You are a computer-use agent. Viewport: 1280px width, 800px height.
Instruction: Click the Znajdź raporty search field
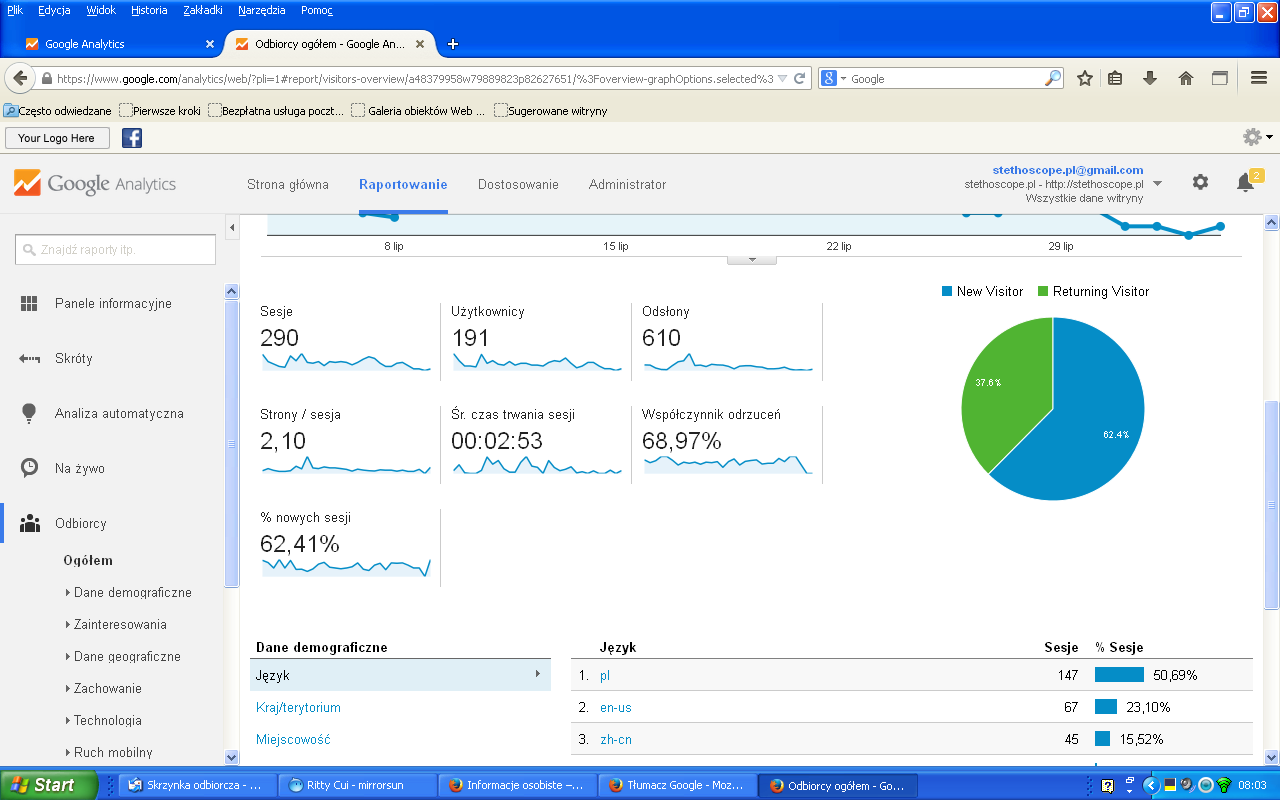coord(115,249)
